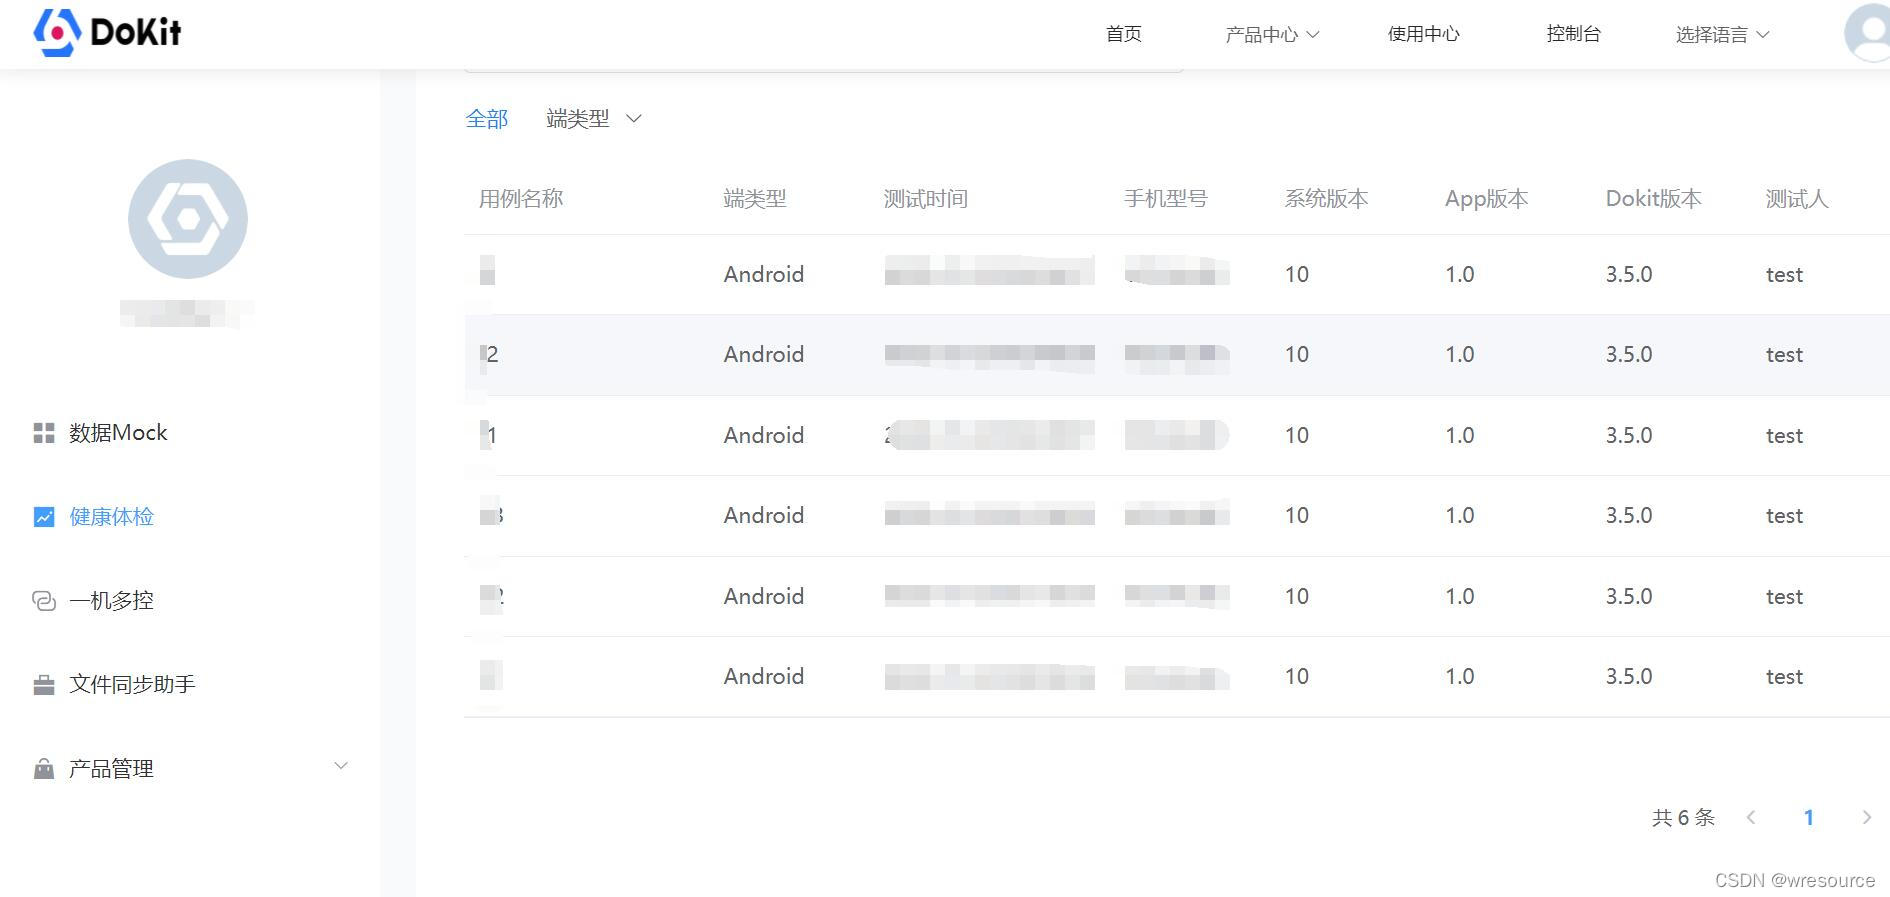Screen dimensions: 1890x897
Task: Expand the 产品管理 submenu chevron
Action: tap(341, 766)
